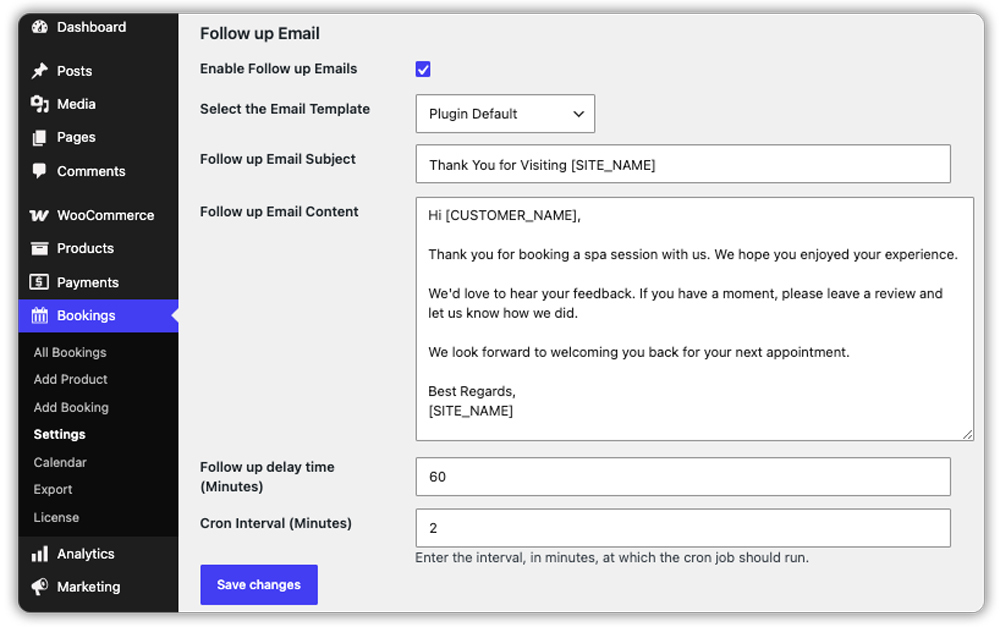This screenshot has height=627, width=1000.
Task: Open the Plugin Default email template dropdown
Action: point(505,114)
